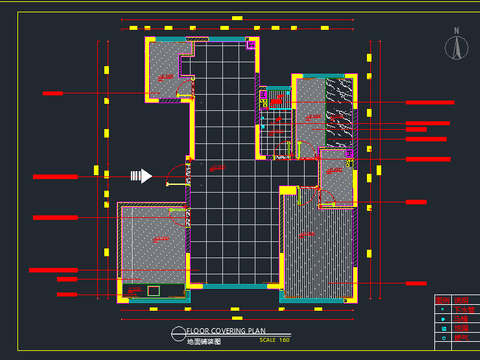Select the small-tile bathroom floor area
Screen dimensions: 480x360
tap(275, 133)
